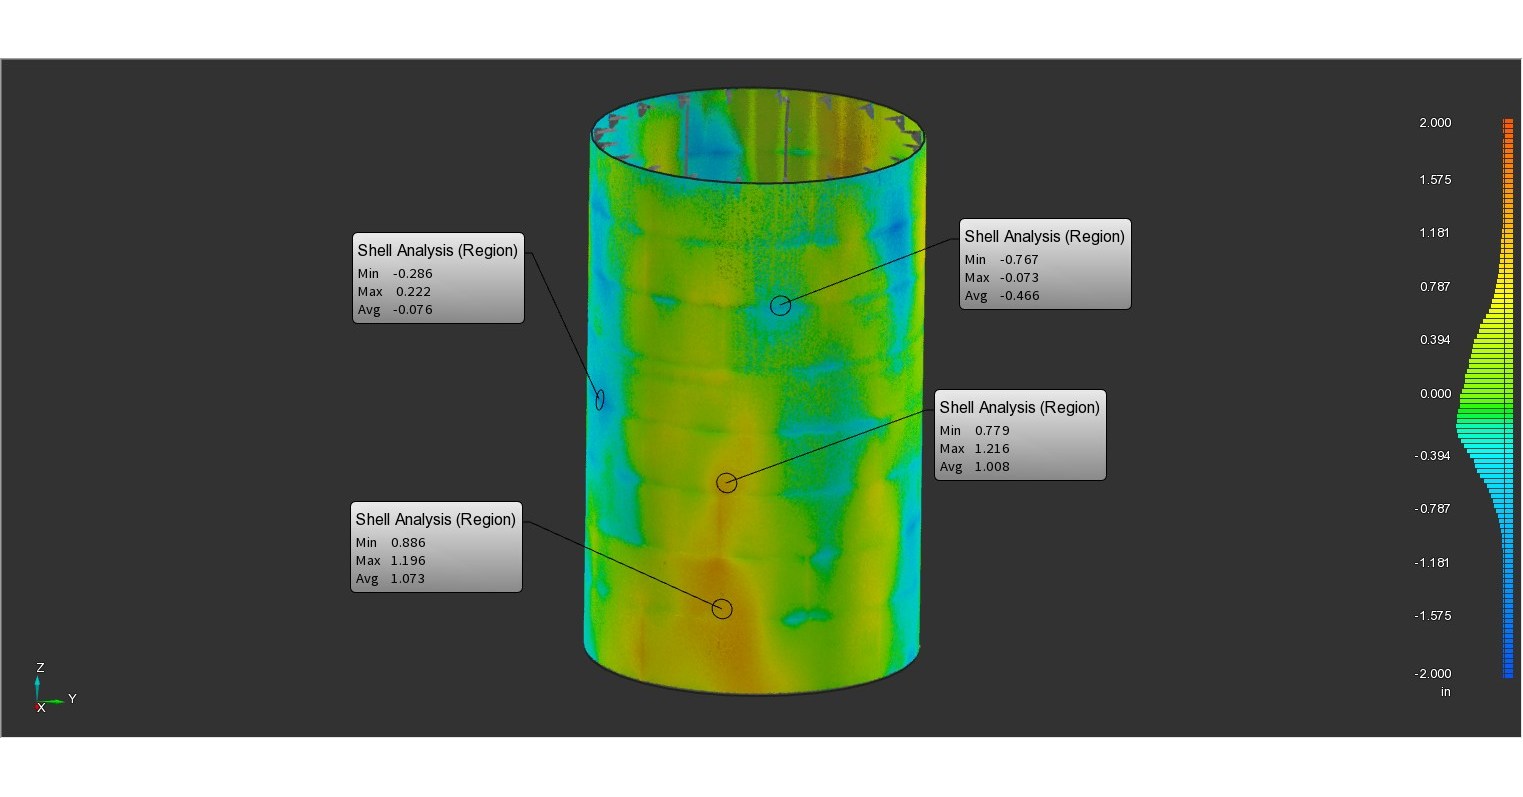Open the Shell Analysis annotation reporting Max 1.216
Viewport: 1523px width, 797px height.
click(1019, 435)
